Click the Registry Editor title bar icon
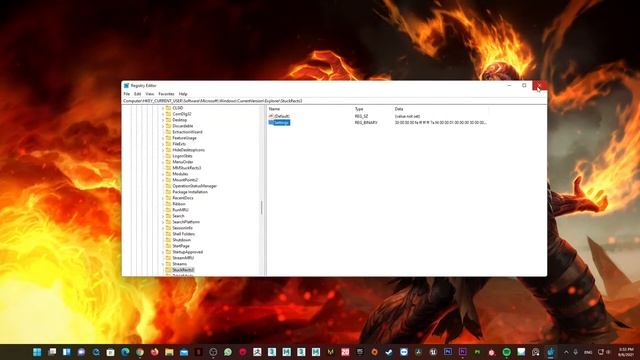Screen dimensions: 640x360 [x=127, y=86]
